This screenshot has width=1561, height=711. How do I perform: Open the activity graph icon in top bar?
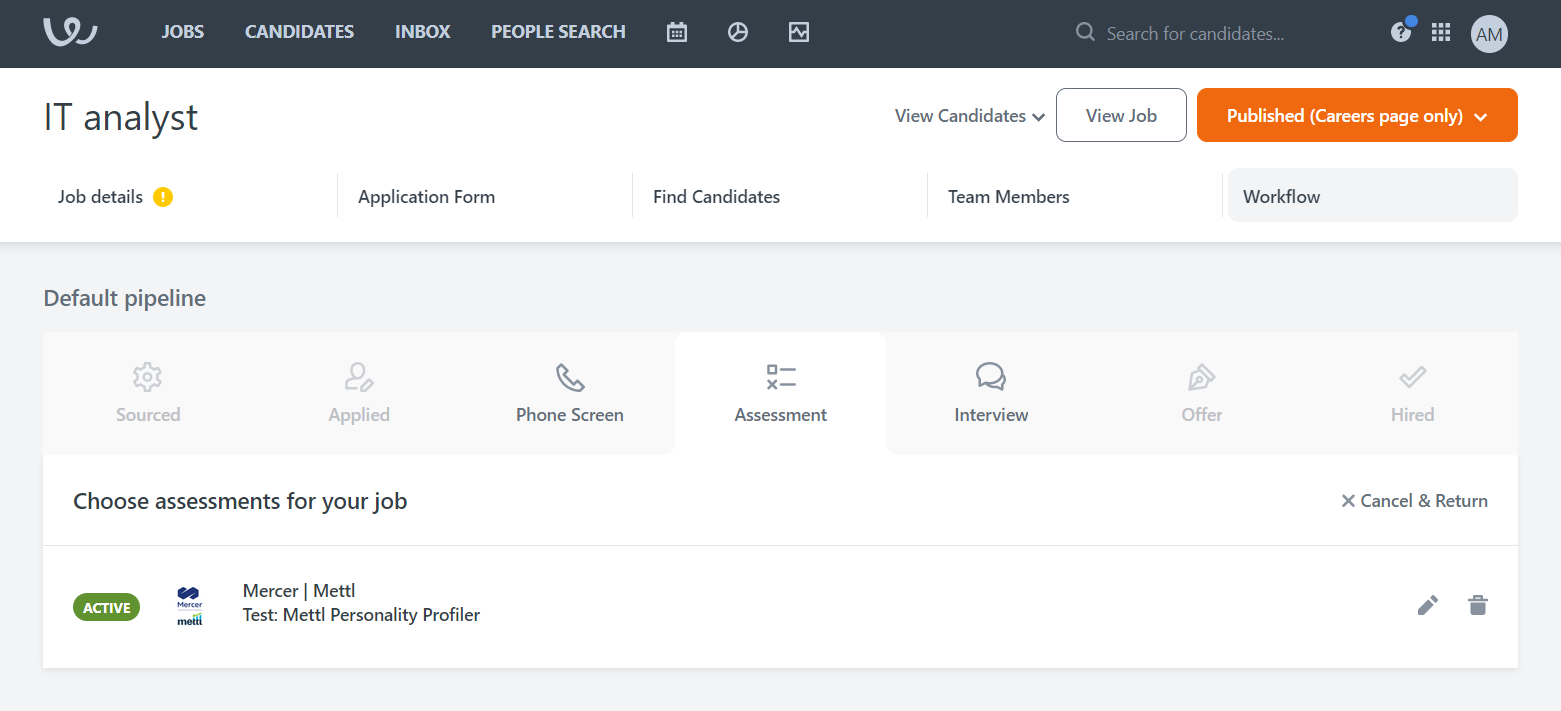tap(798, 32)
